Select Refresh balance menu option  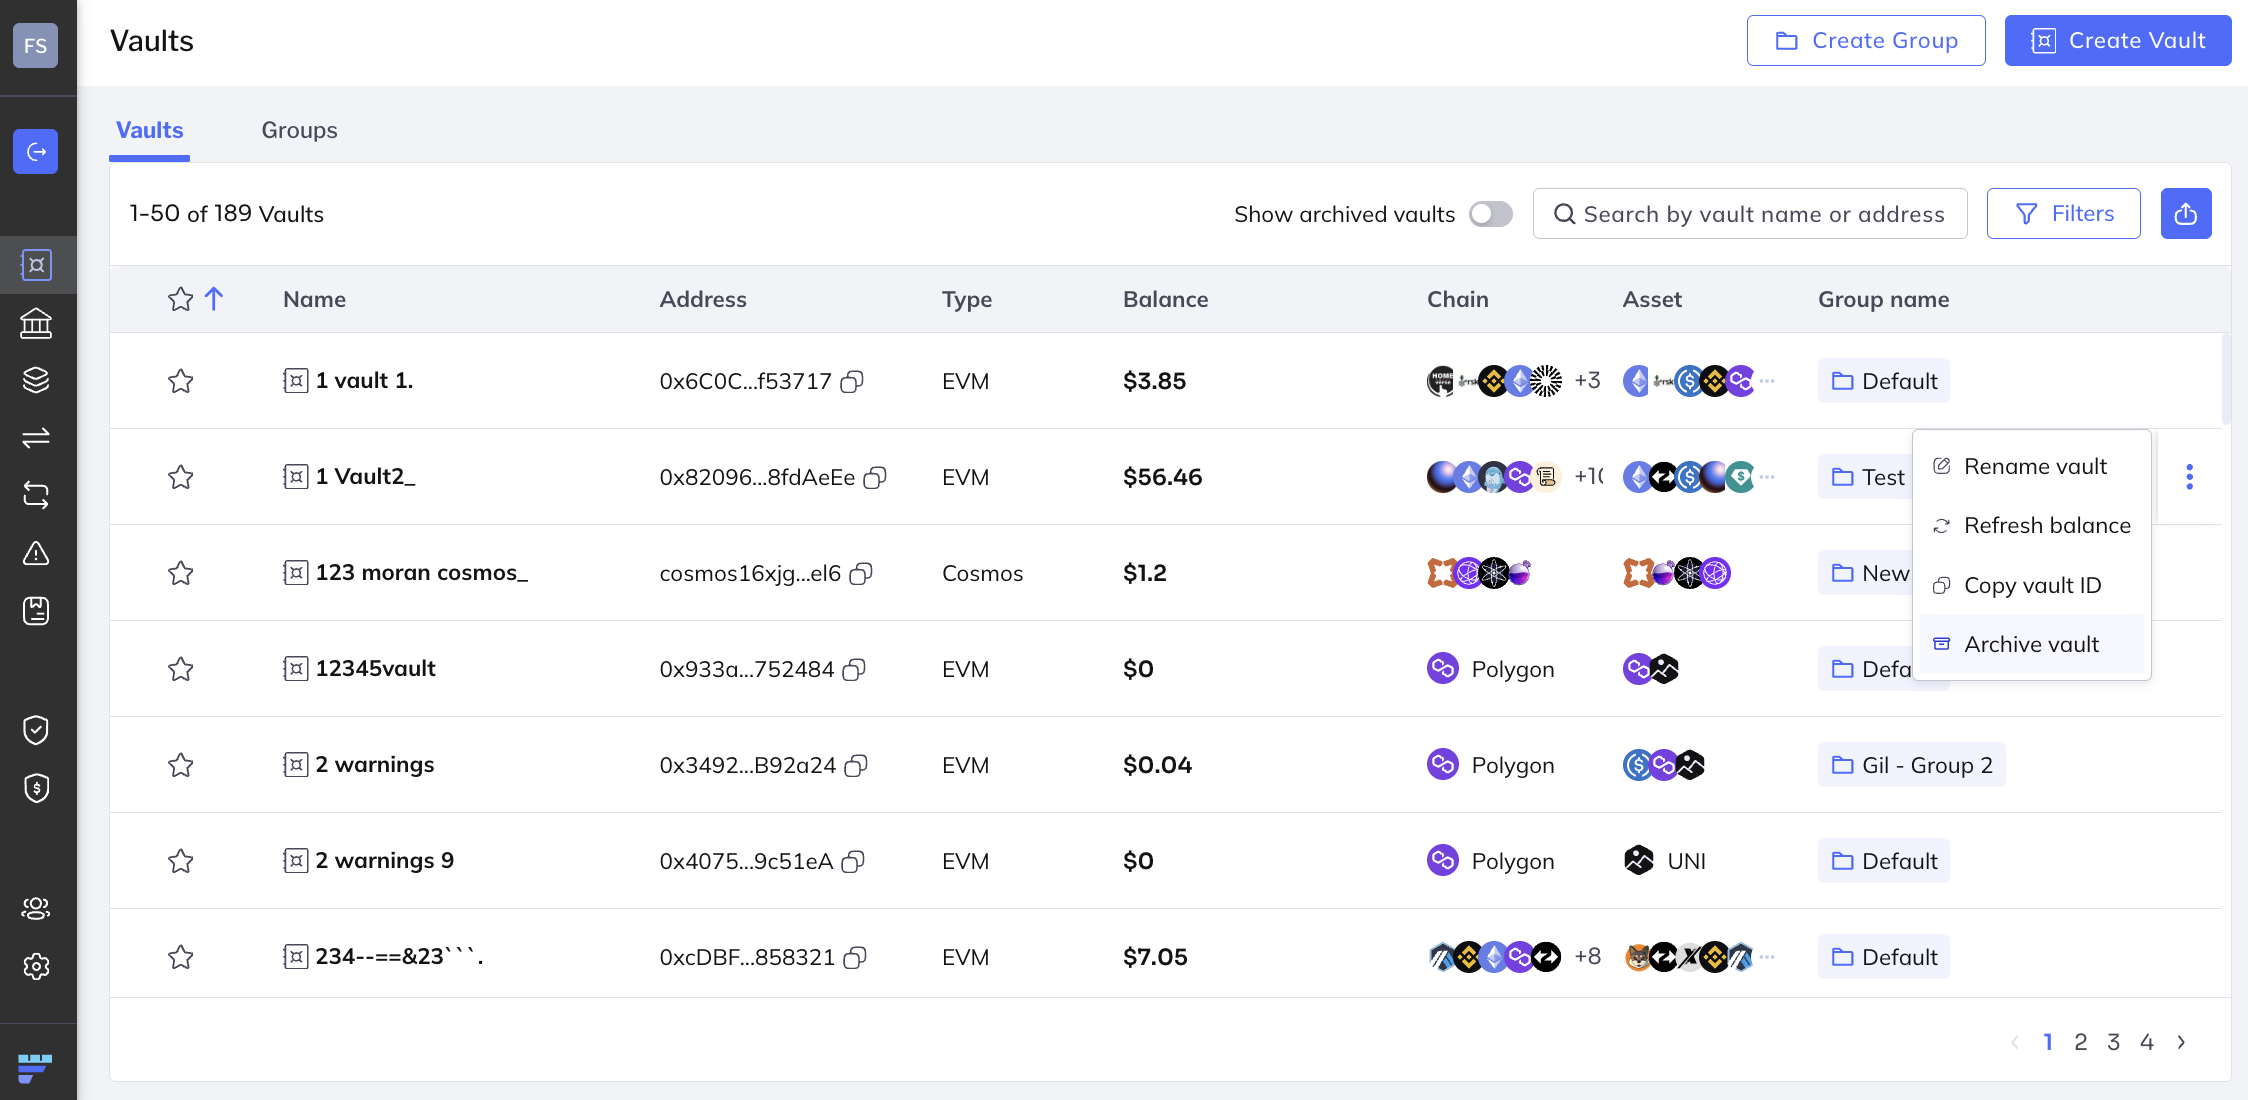point(2032,526)
